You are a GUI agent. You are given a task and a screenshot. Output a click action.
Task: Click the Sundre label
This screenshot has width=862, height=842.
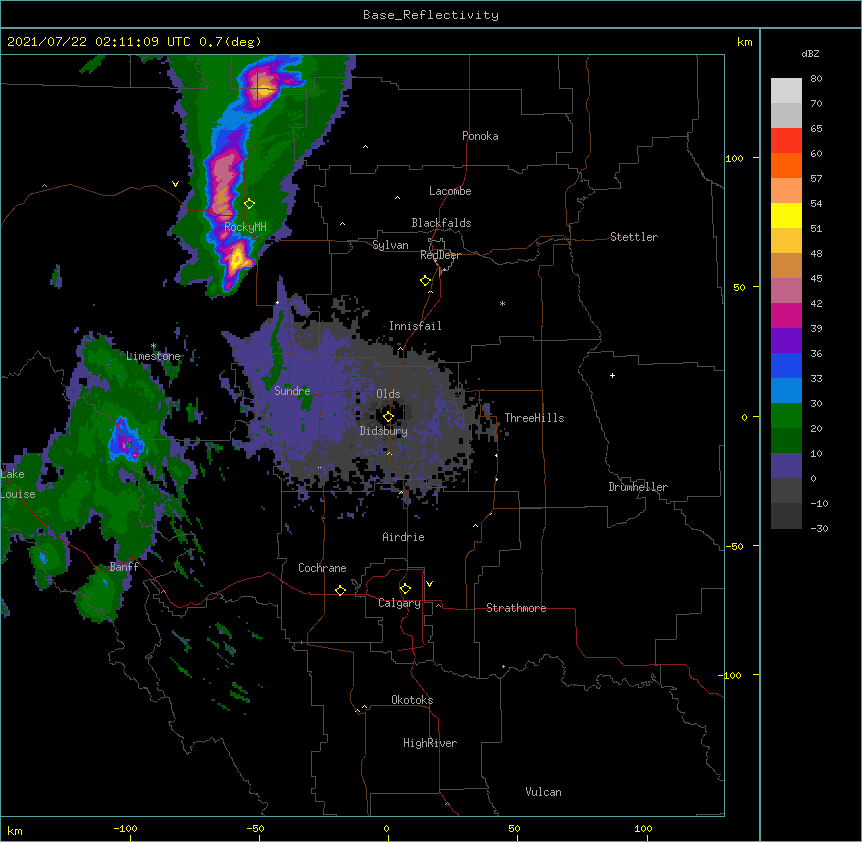[x=292, y=391]
